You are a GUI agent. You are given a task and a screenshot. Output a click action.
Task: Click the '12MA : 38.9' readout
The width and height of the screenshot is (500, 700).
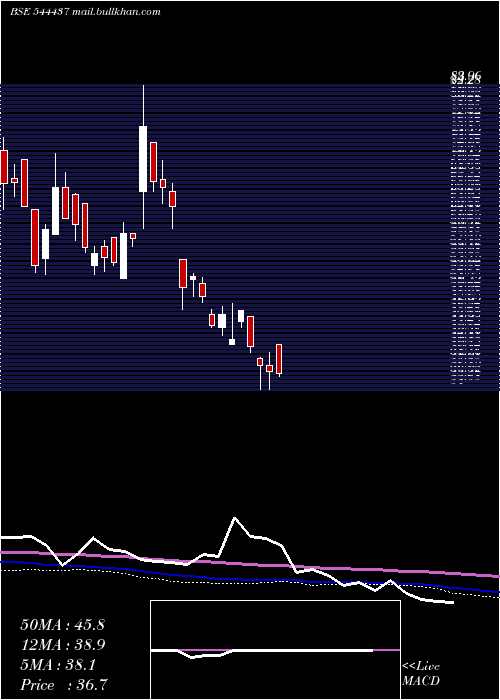click(62, 645)
